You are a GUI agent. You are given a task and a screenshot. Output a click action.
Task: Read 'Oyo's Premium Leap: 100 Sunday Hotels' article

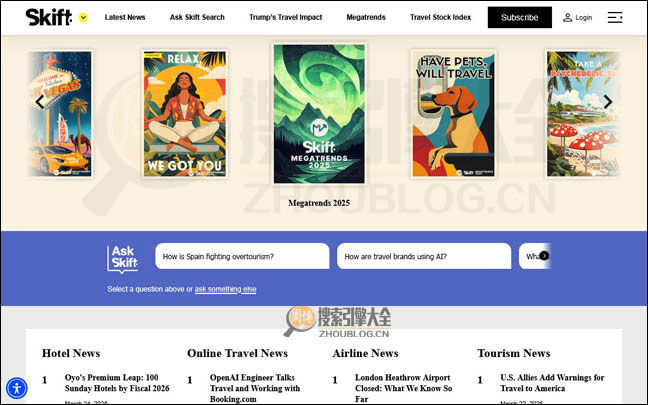tap(117, 383)
